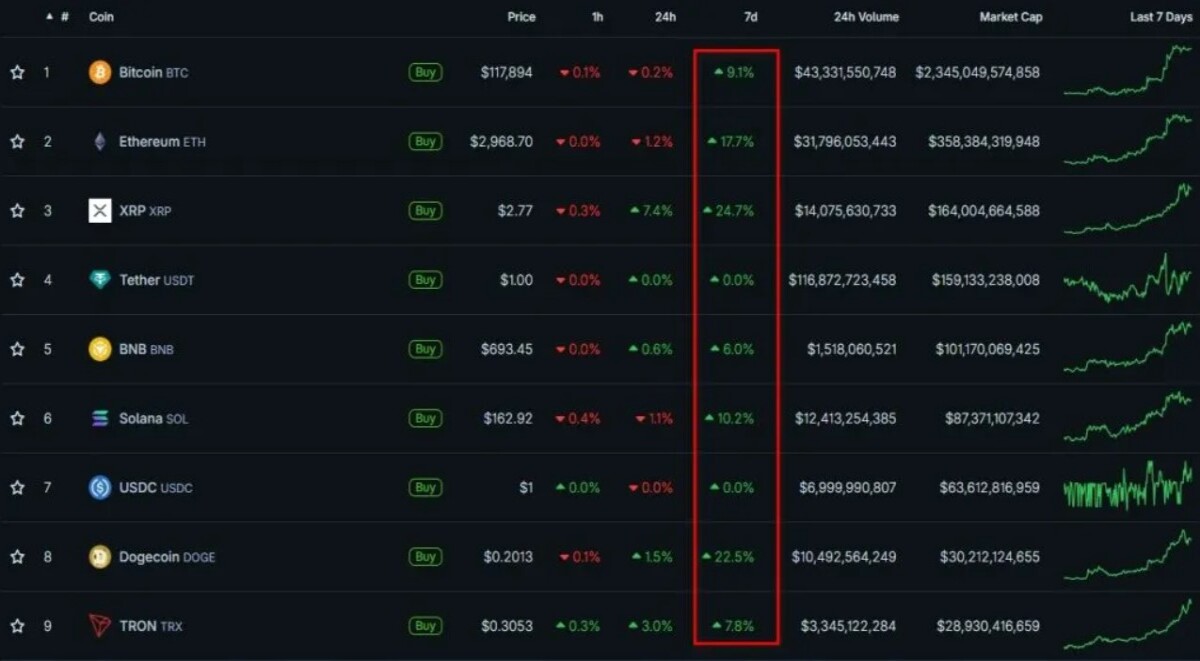1200x661 pixels.
Task: Click the 7d column header
Action: pos(750,17)
